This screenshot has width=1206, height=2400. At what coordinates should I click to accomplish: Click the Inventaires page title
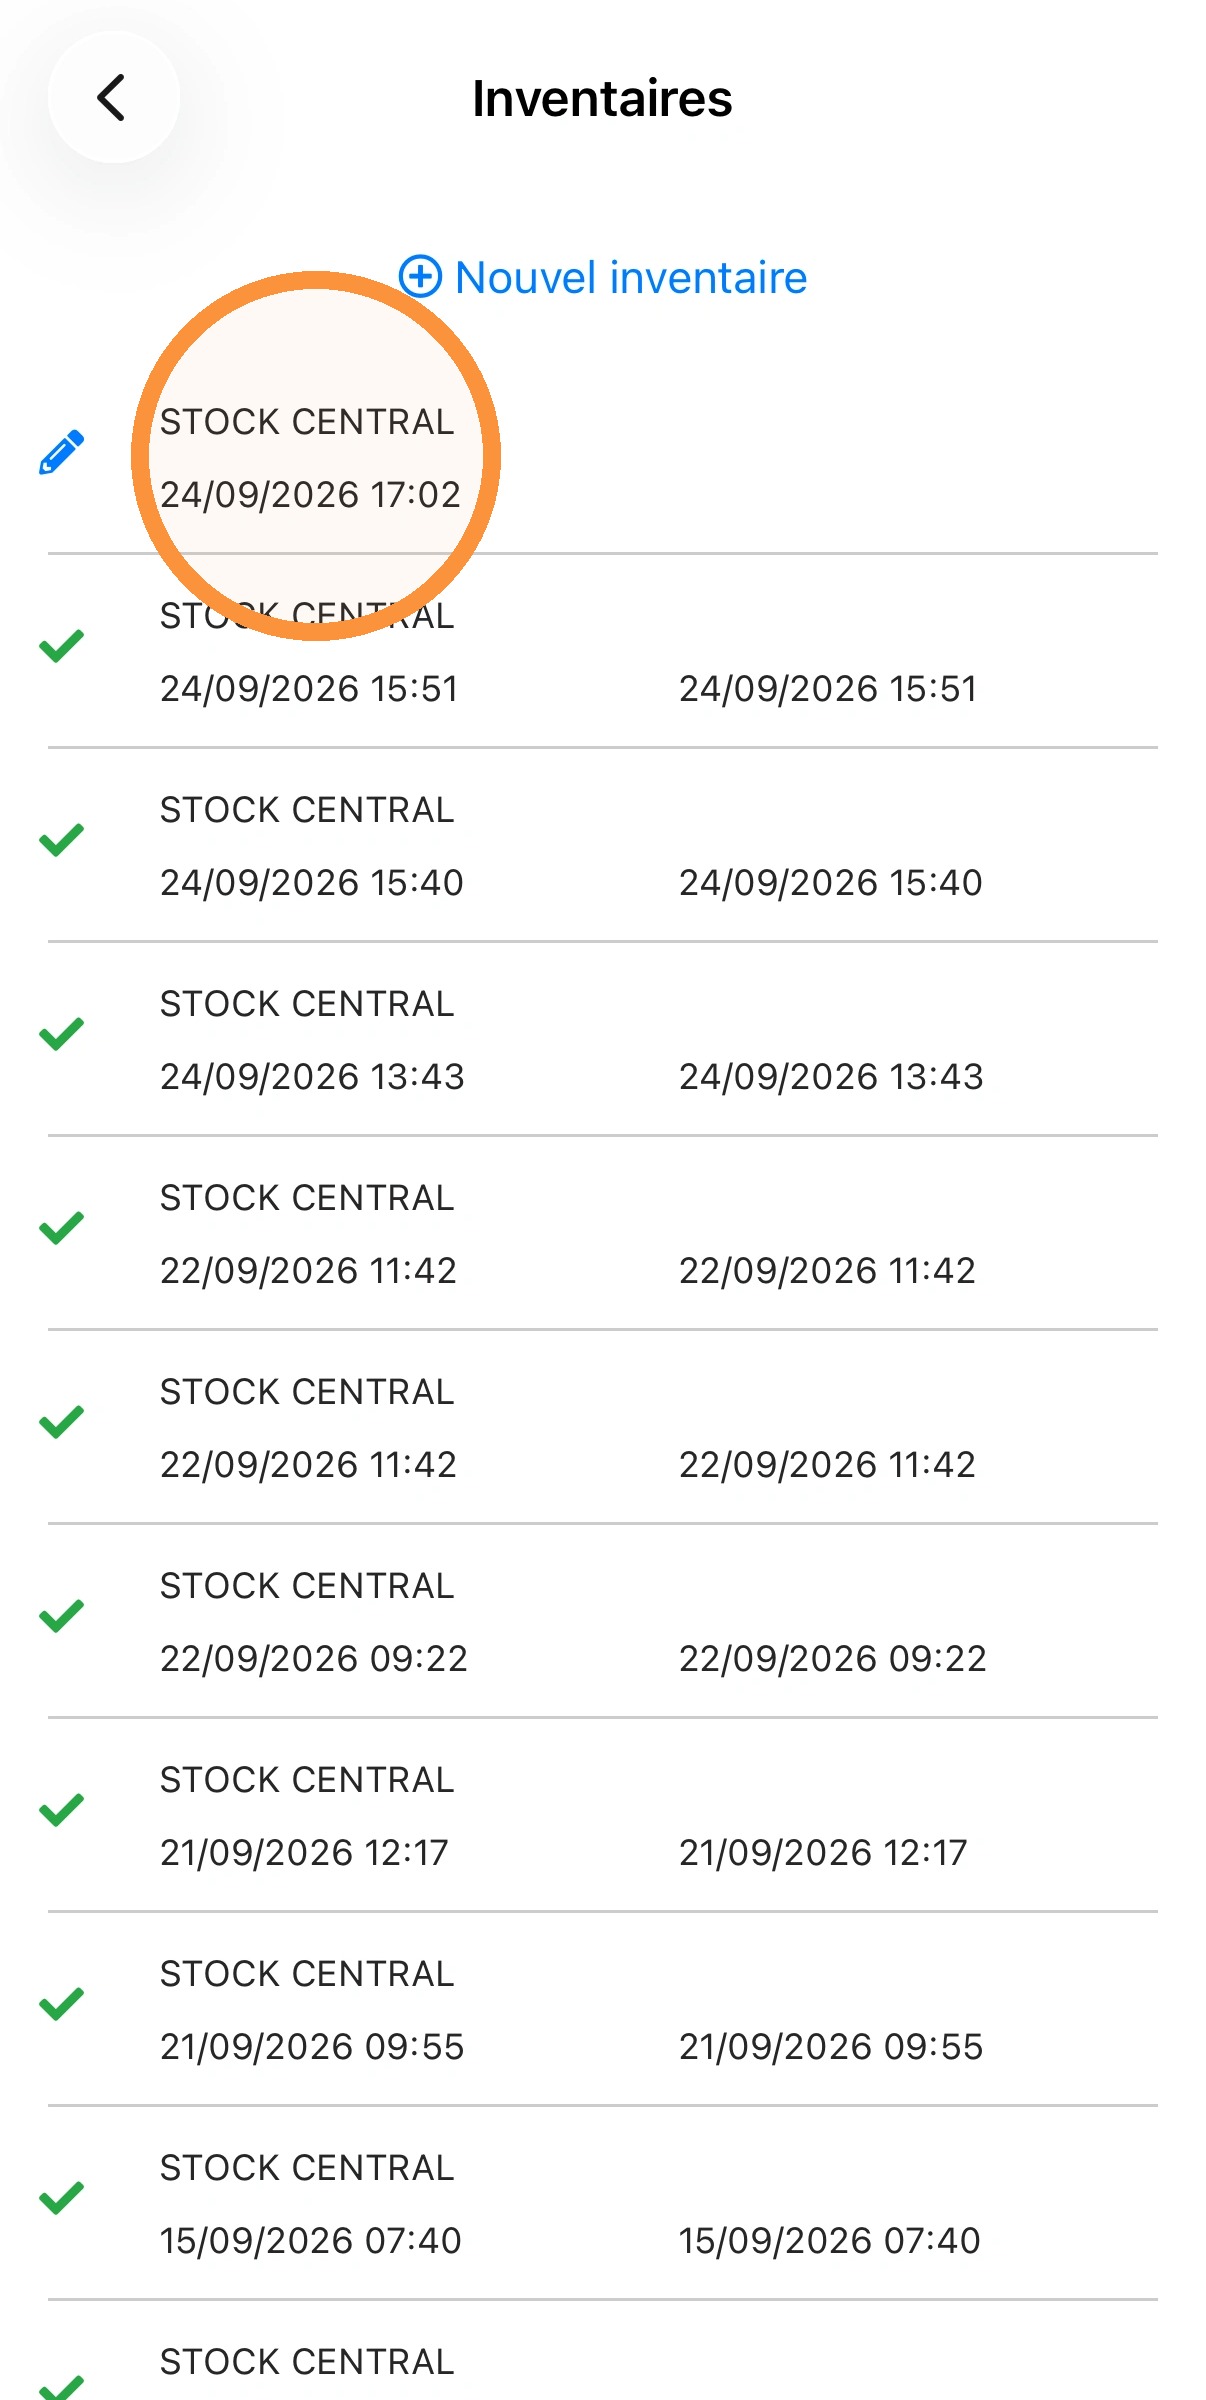pyautogui.click(x=602, y=98)
